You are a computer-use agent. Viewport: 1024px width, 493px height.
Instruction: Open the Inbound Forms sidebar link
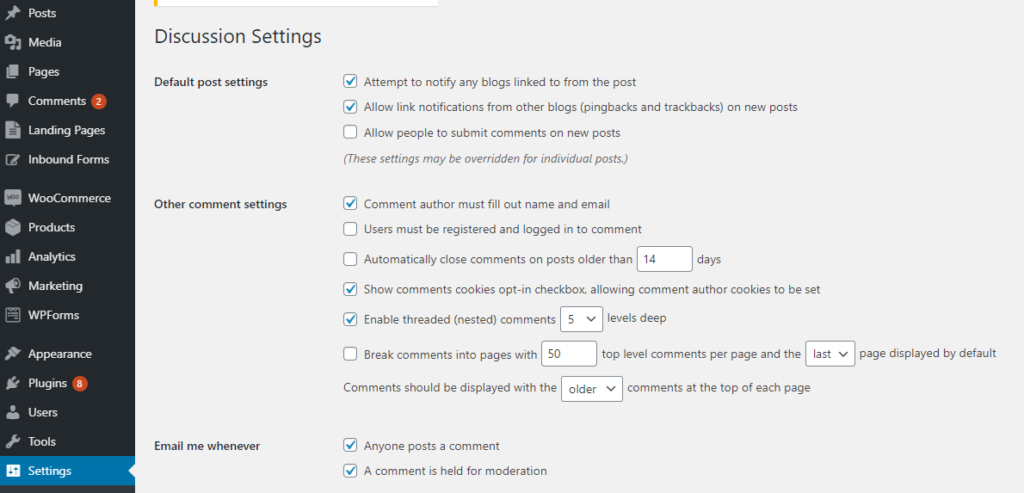67,159
